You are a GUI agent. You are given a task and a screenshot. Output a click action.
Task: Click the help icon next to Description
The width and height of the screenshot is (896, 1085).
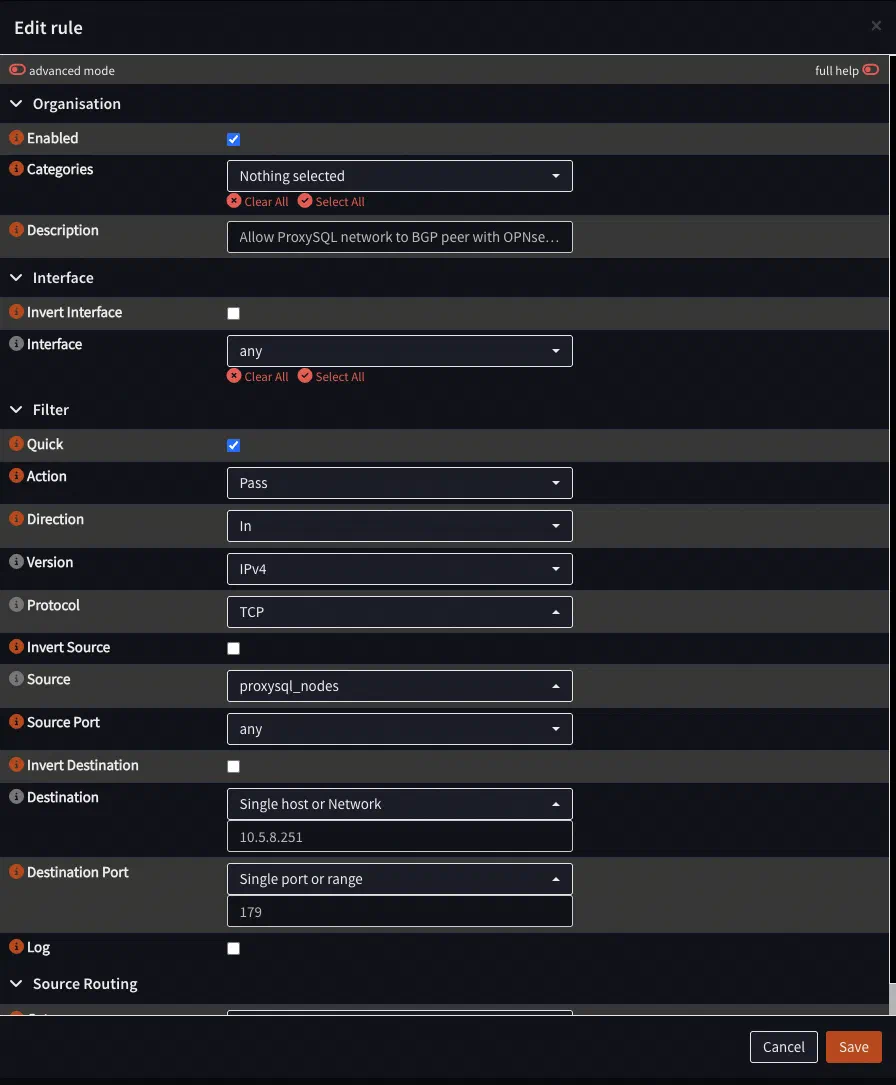17,229
